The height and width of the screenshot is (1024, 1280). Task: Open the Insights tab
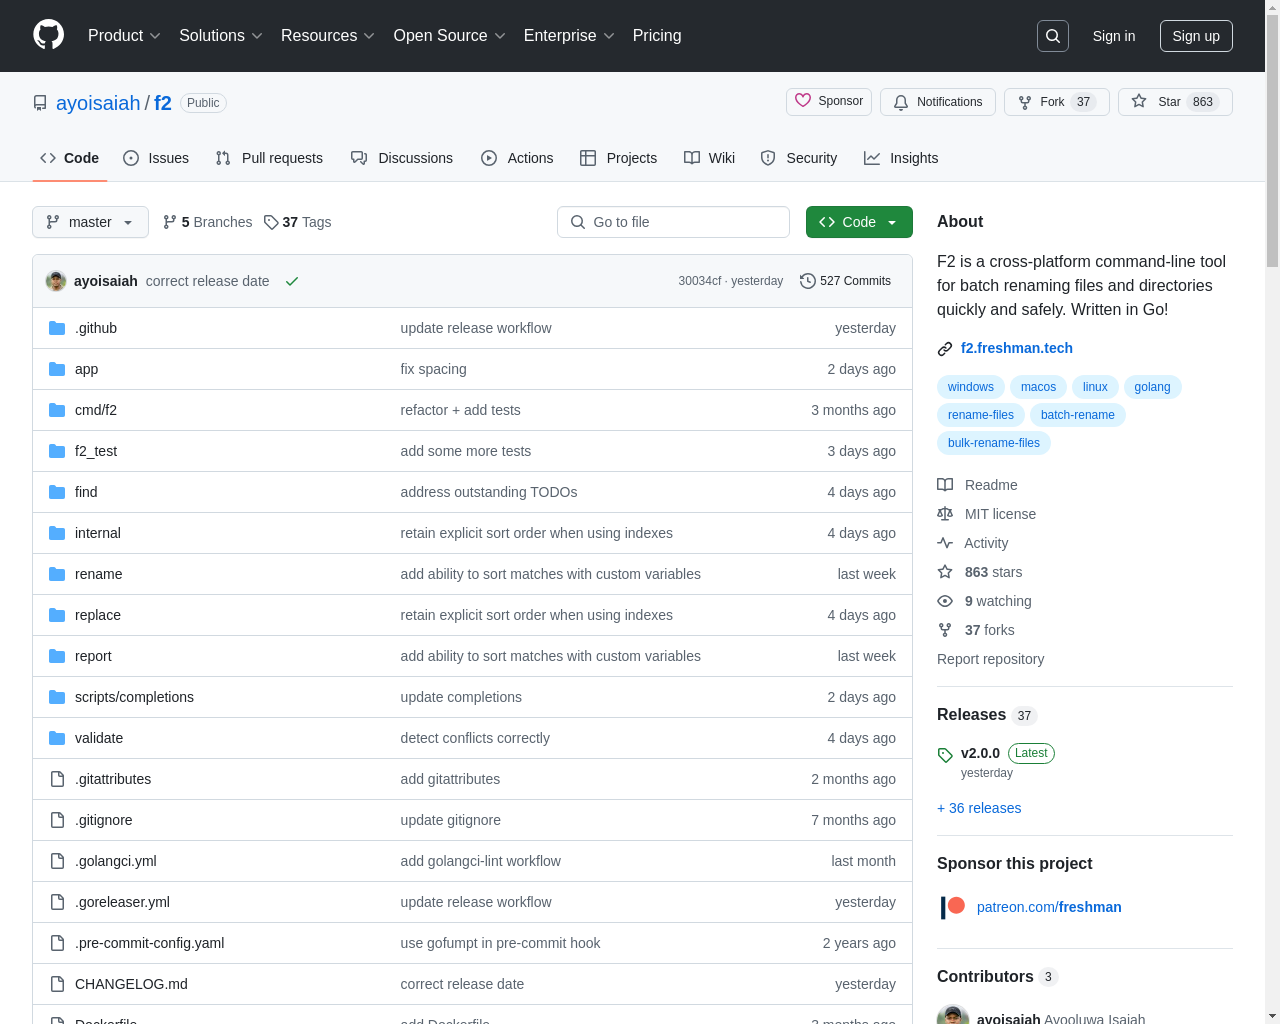tap(901, 158)
